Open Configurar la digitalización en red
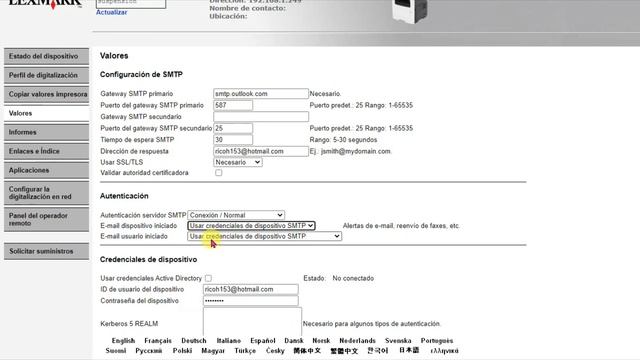The width and height of the screenshot is (640, 360). click(x=47, y=193)
